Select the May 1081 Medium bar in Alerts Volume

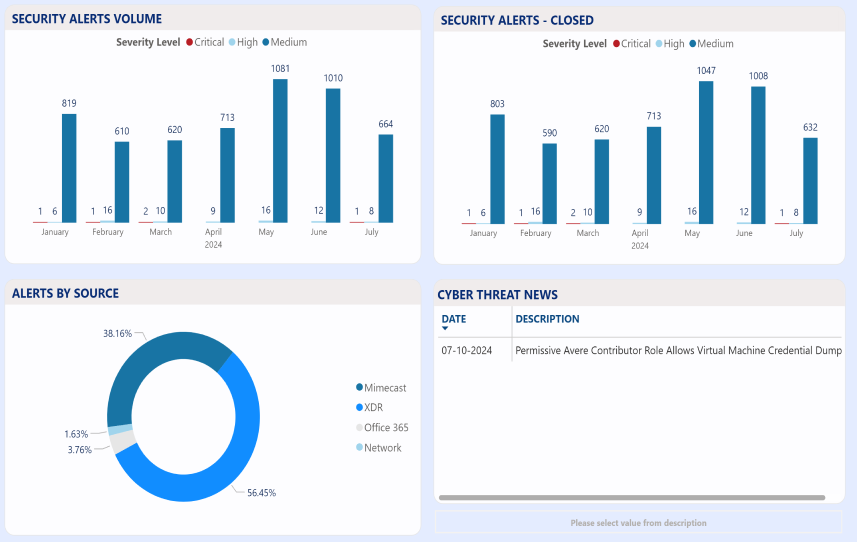(280, 151)
